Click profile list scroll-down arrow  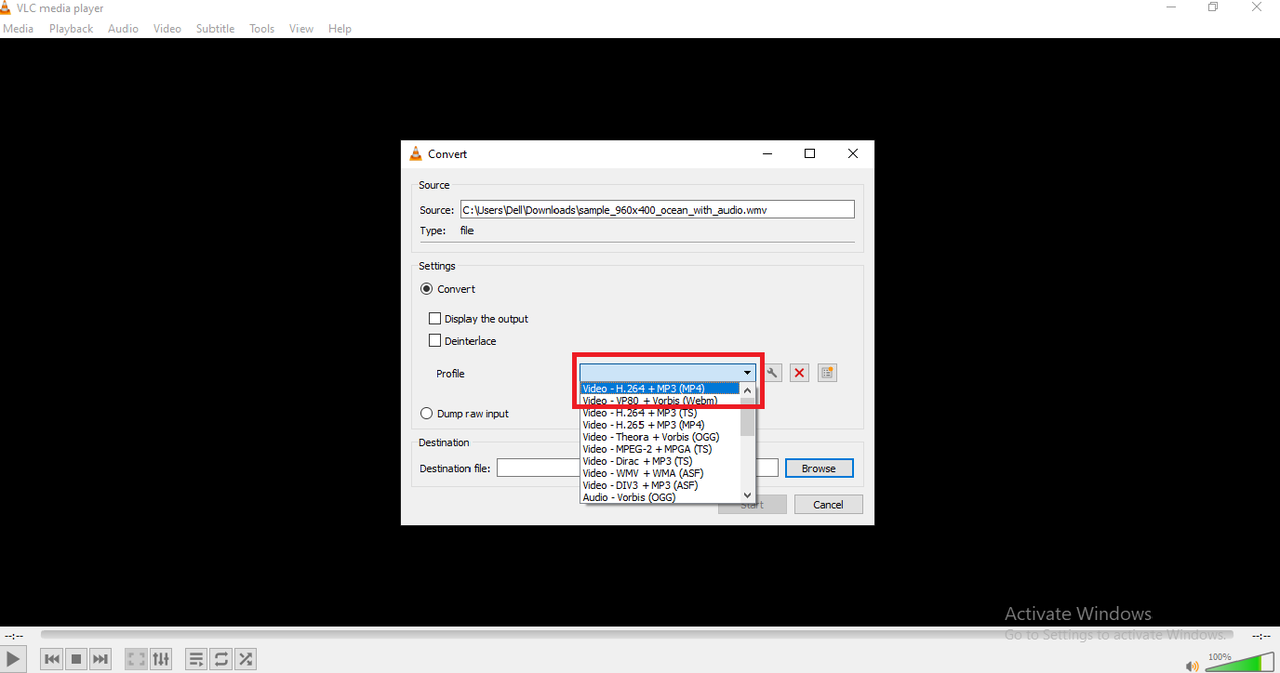click(747, 495)
